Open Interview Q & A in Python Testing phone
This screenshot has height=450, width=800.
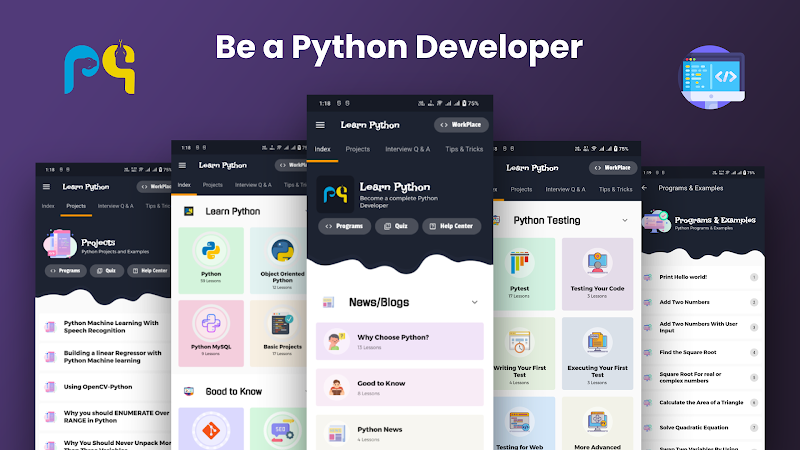point(565,189)
